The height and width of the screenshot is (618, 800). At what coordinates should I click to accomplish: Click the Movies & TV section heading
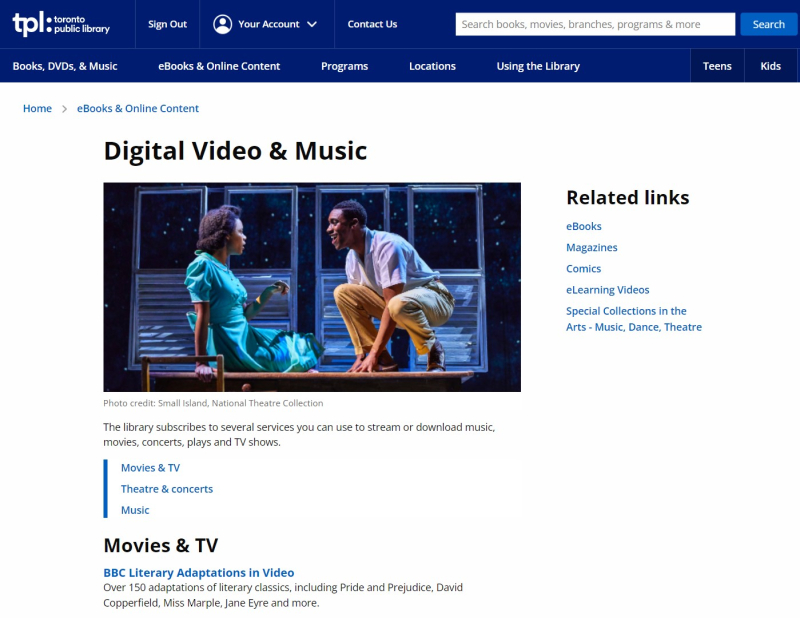(x=161, y=545)
